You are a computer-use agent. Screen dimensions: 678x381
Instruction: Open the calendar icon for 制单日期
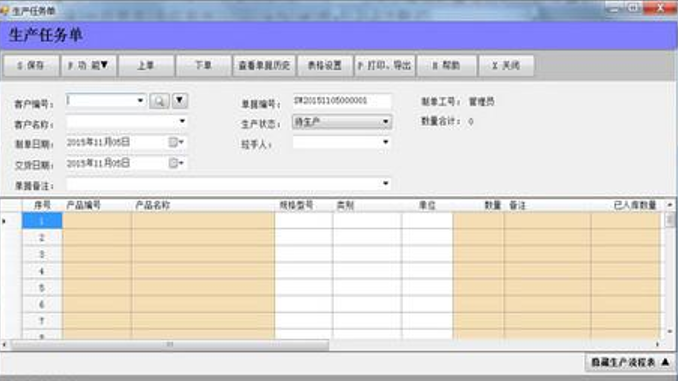tap(173, 142)
